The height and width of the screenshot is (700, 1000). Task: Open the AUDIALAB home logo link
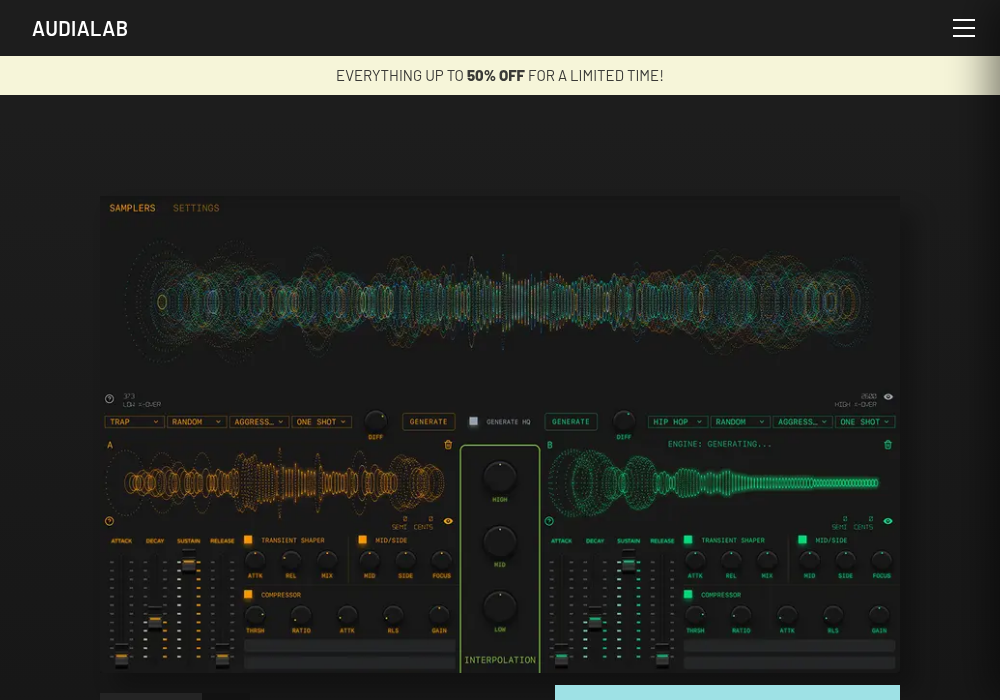80,29
